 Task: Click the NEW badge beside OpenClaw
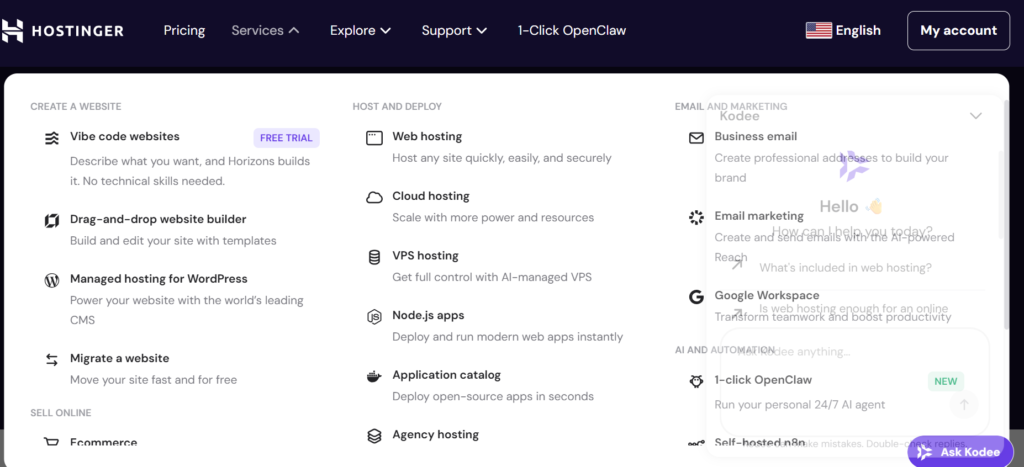click(x=946, y=381)
